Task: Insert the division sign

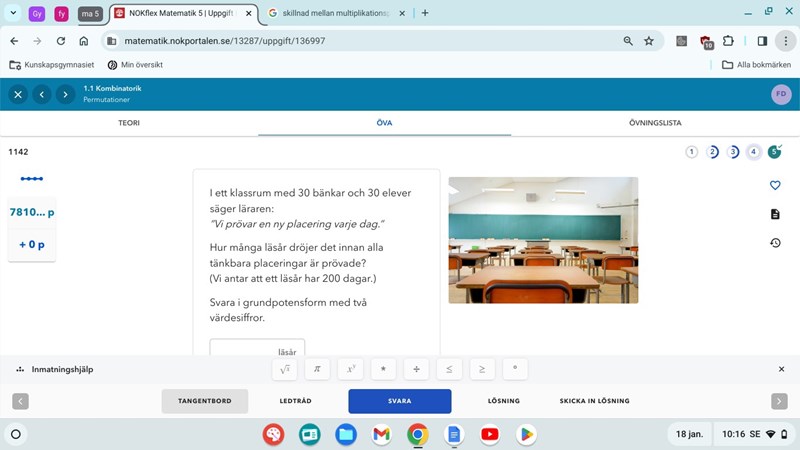Action: (416, 369)
